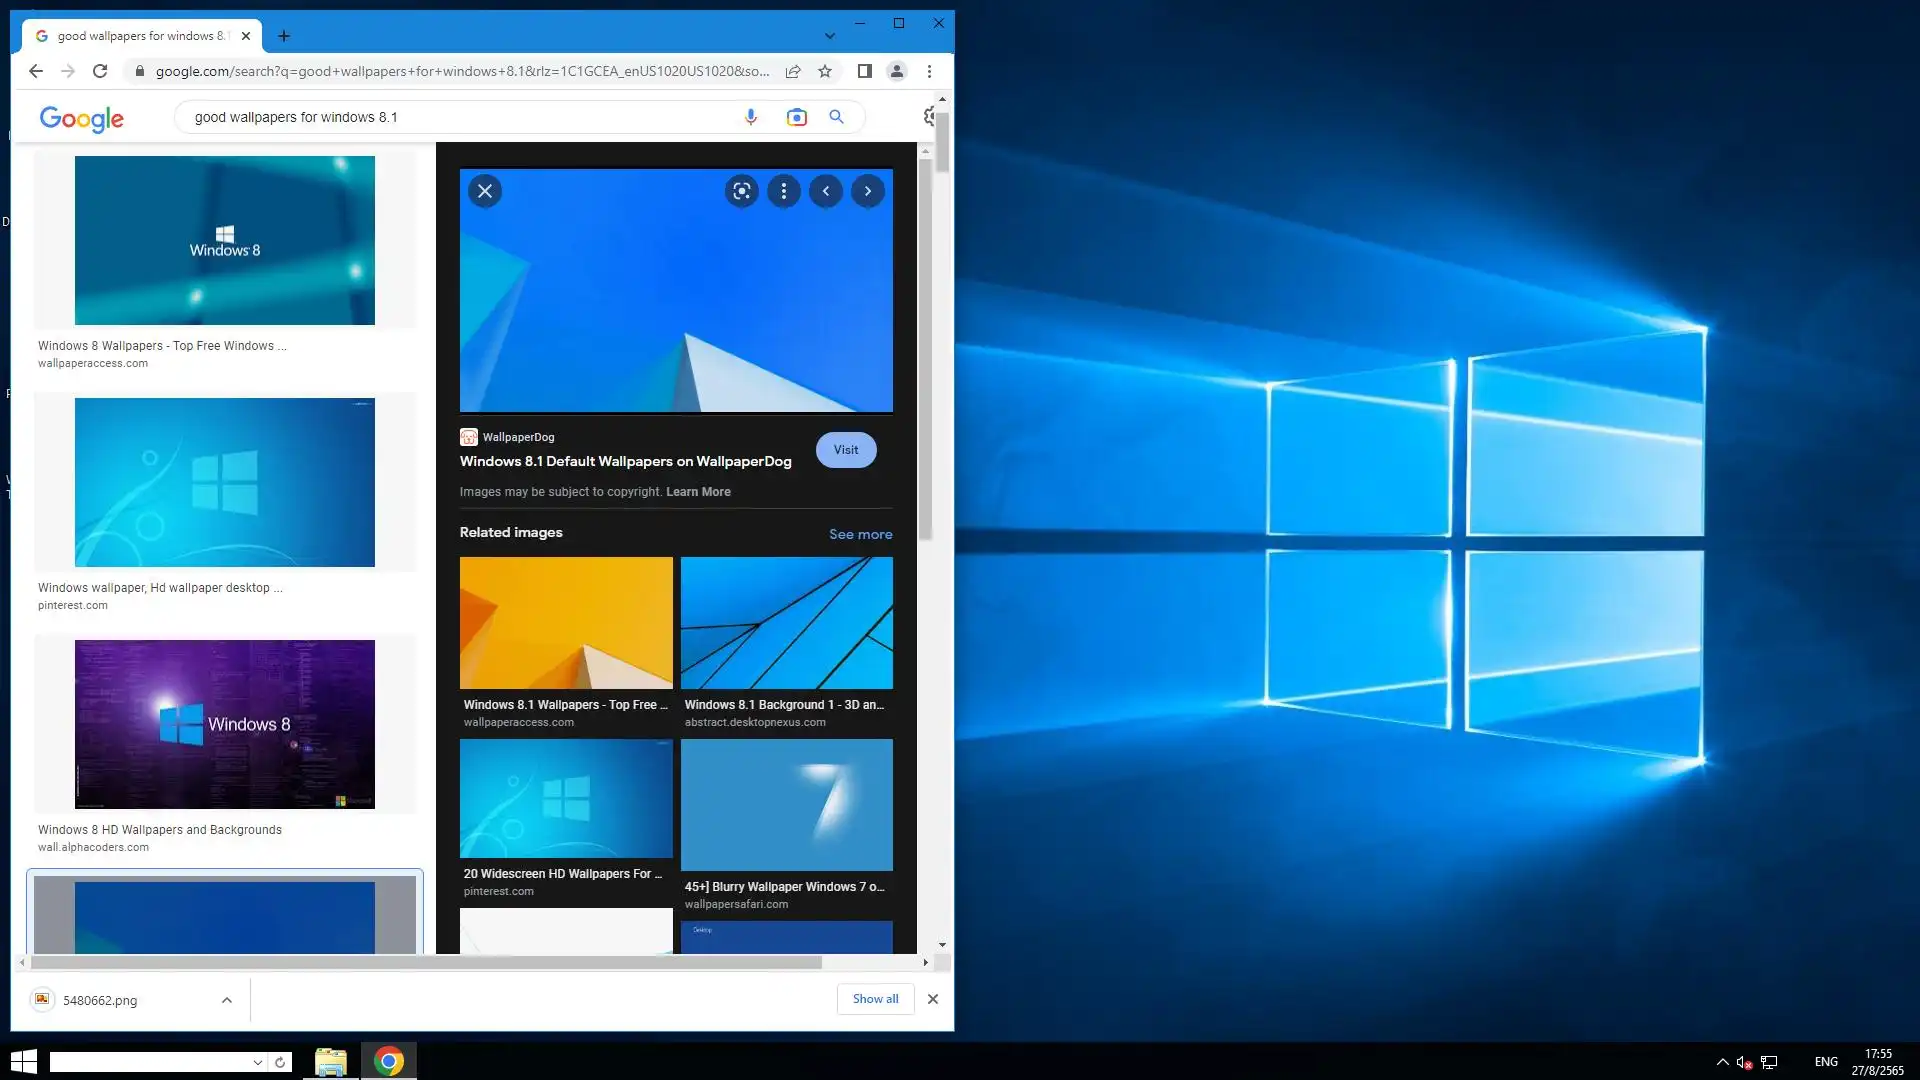Open the three-dot menu on image preview
This screenshot has height=1080, width=1920.
click(x=784, y=191)
